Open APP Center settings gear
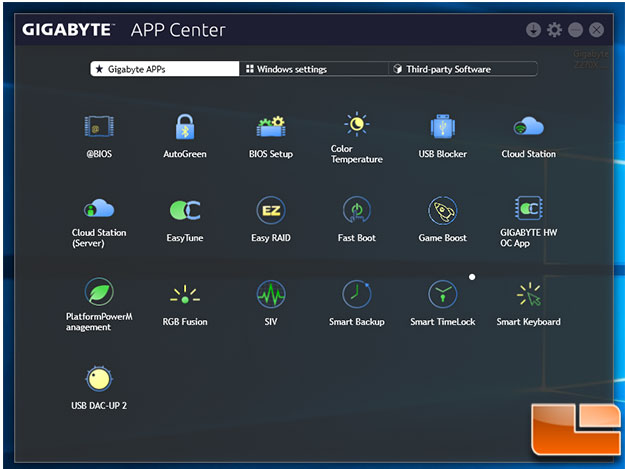This screenshot has height=469, width=625. [554, 30]
